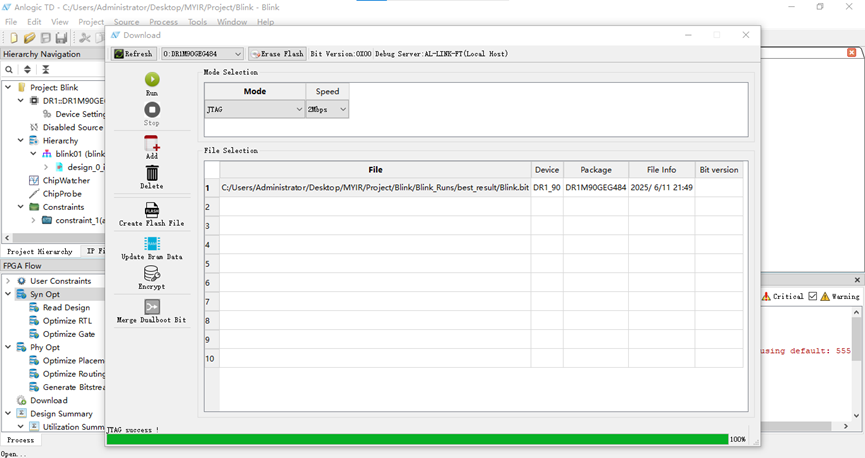Click Optimize RTL flow step
Image resolution: width=865 pixels, height=458 pixels.
(67, 321)
